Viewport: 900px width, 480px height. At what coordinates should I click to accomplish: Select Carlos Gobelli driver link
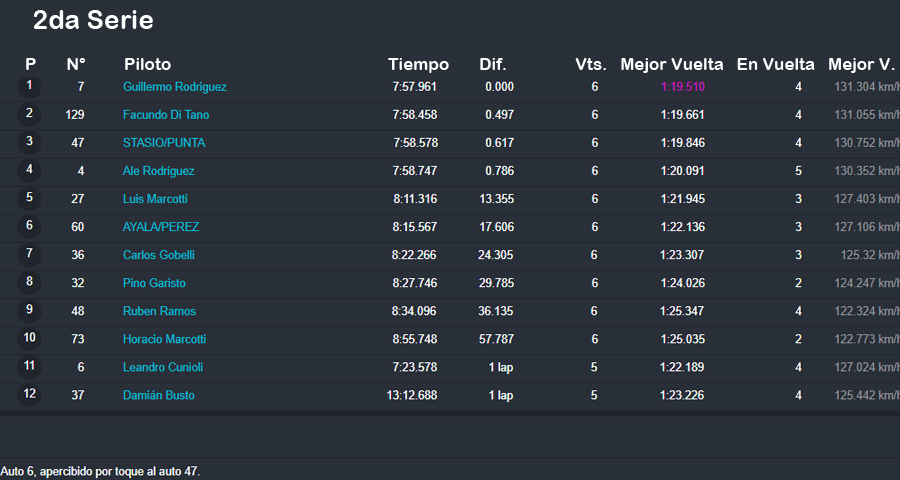tap(158, 255)
